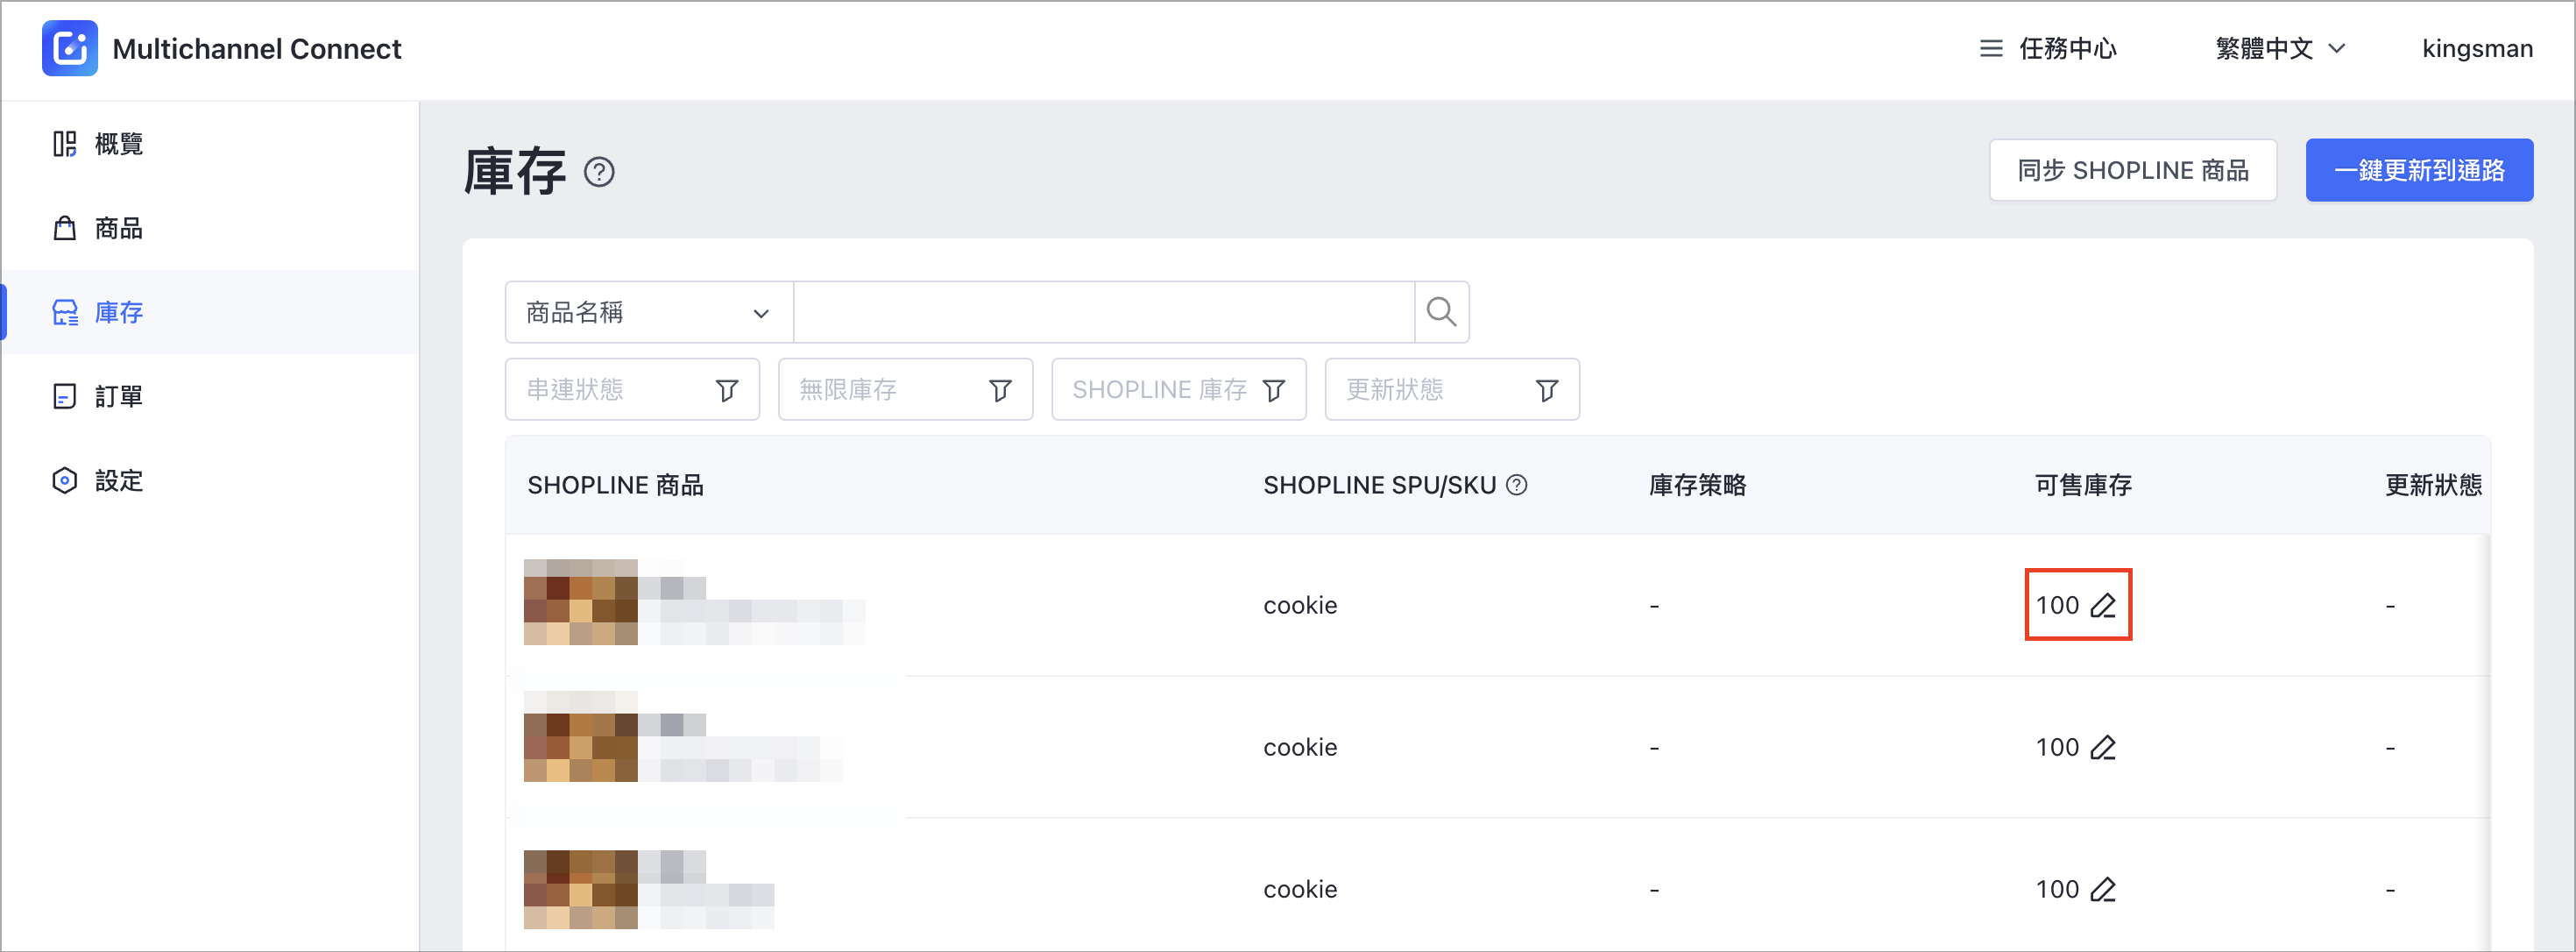
Task: Click the 更新狀態 column header
Action: tap(2433, 485)
